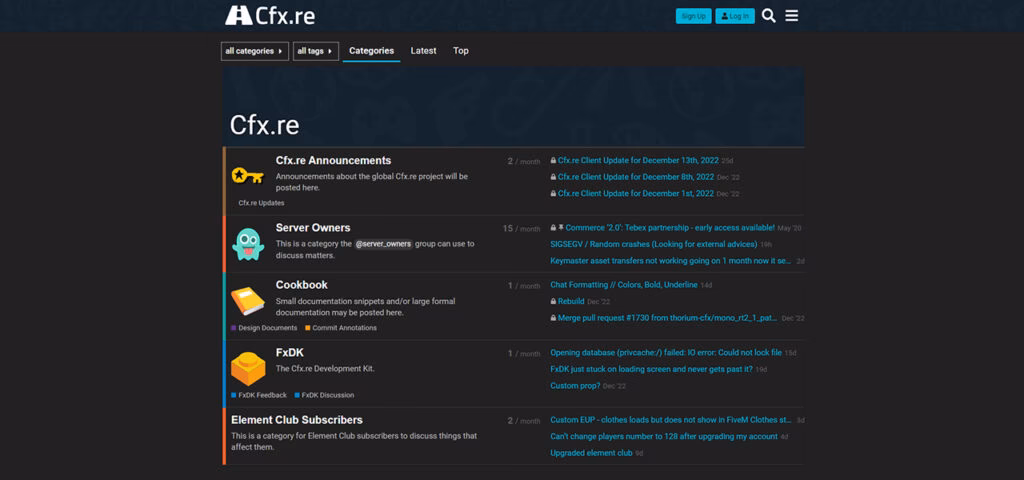The height and width of the screenshot is (480, 1024).
Task: Open the Commerce 2.0 Tebex partnership topic
Action: point(670,228)
